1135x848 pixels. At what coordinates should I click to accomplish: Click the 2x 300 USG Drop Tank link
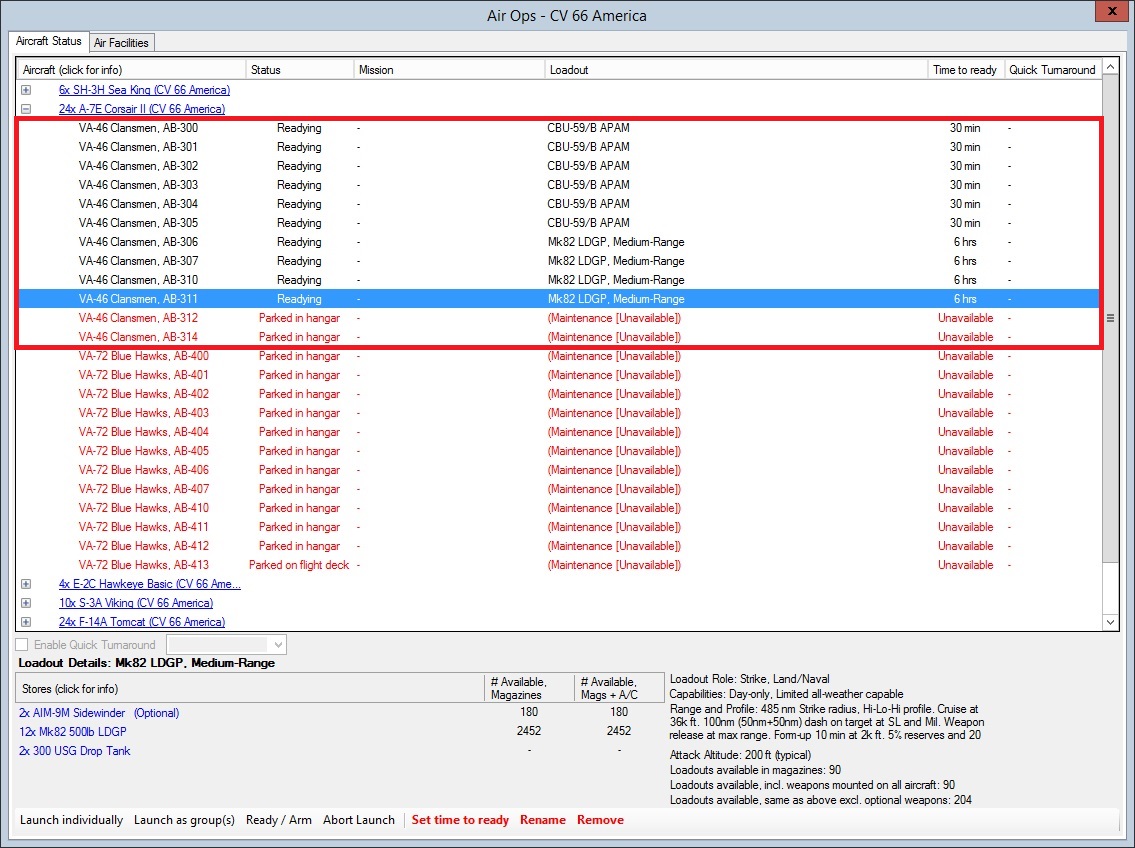pos(75,751)
